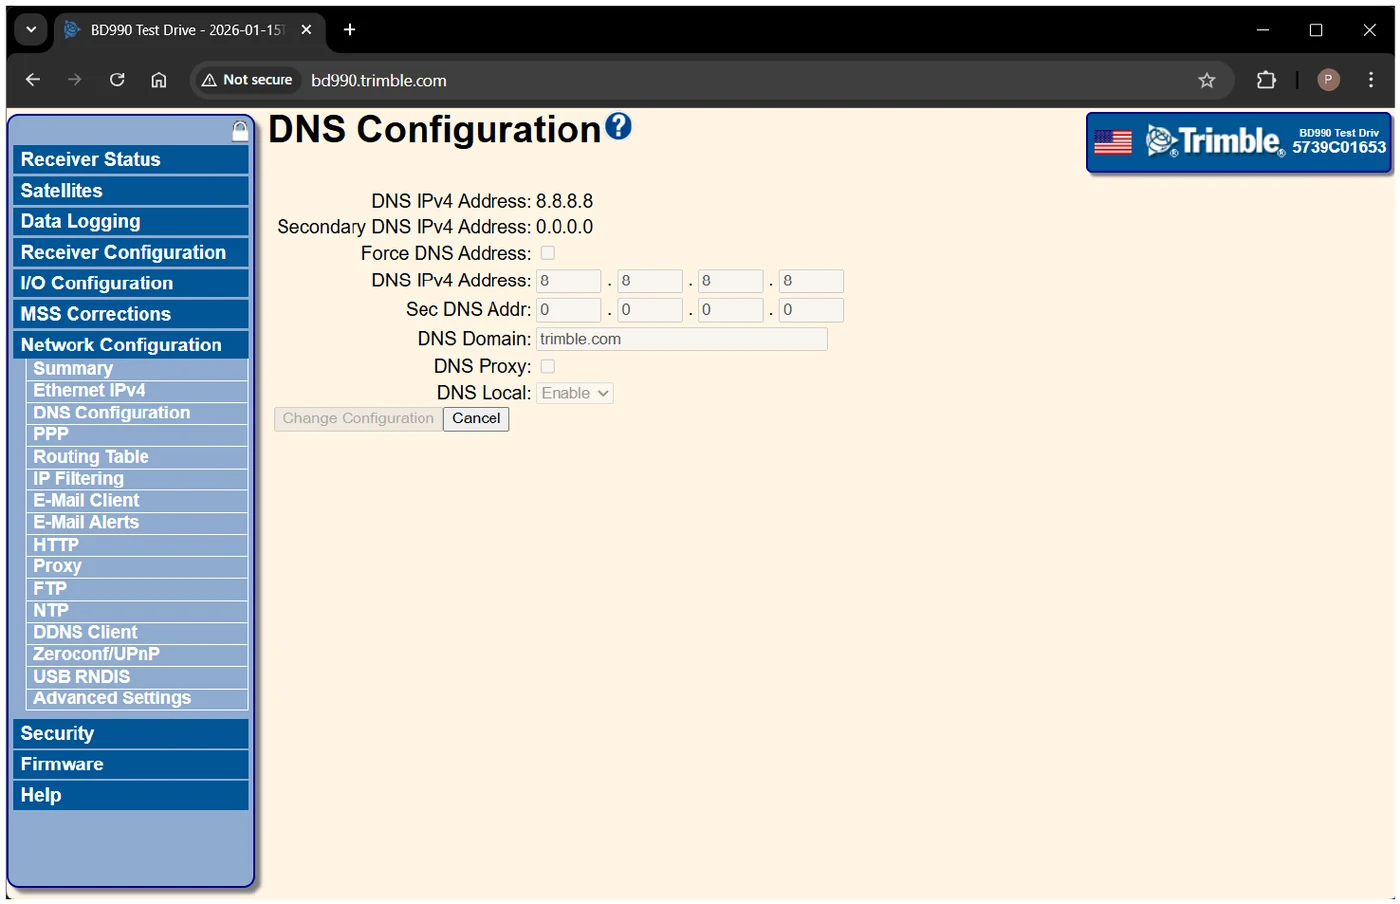Open the Data Logging menu
The width and height of the screenshot is (1400, 904).
coord(131,222)
